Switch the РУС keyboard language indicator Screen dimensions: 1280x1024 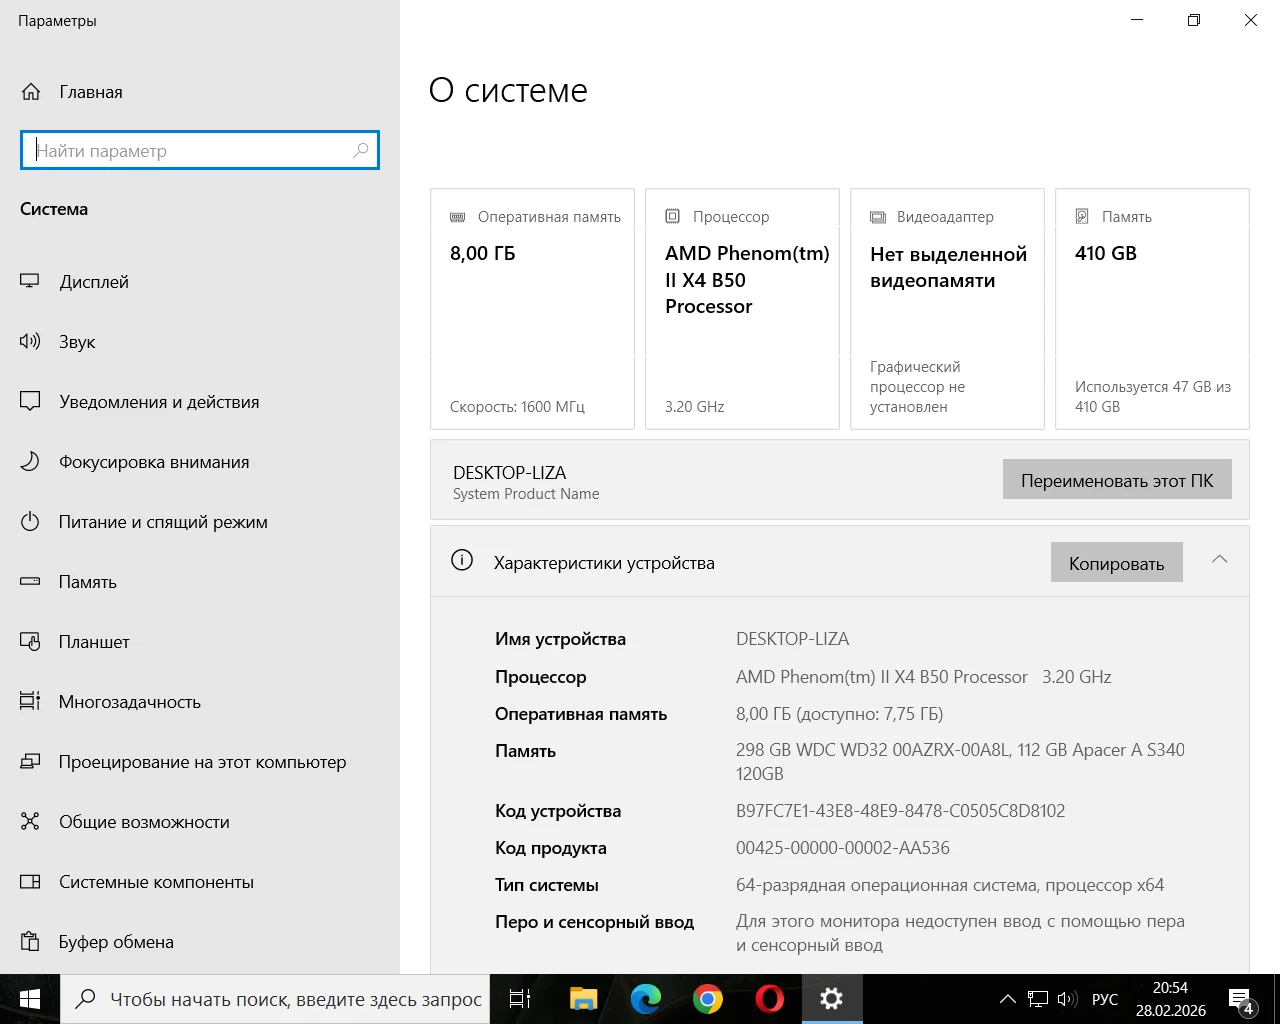1105,999
